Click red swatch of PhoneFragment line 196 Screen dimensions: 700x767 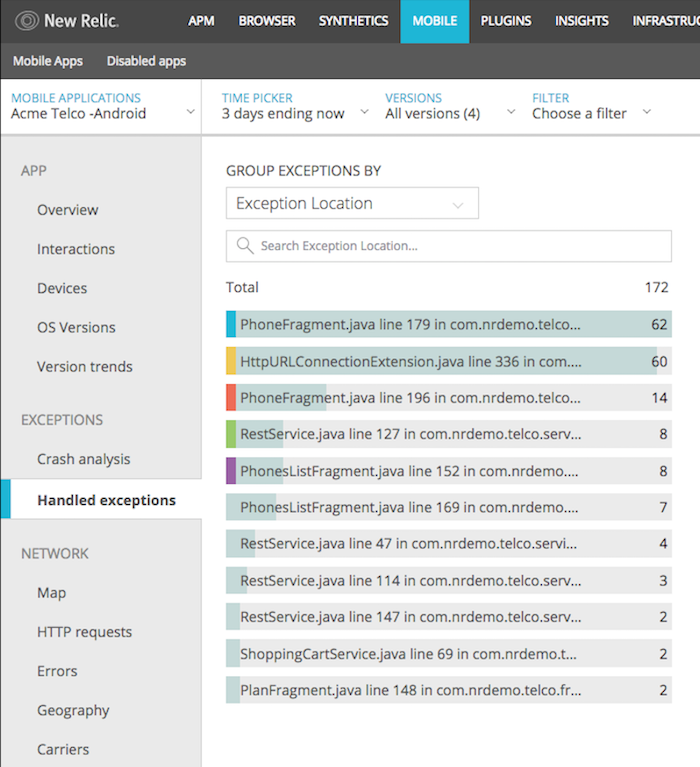[x=231, y=398]
